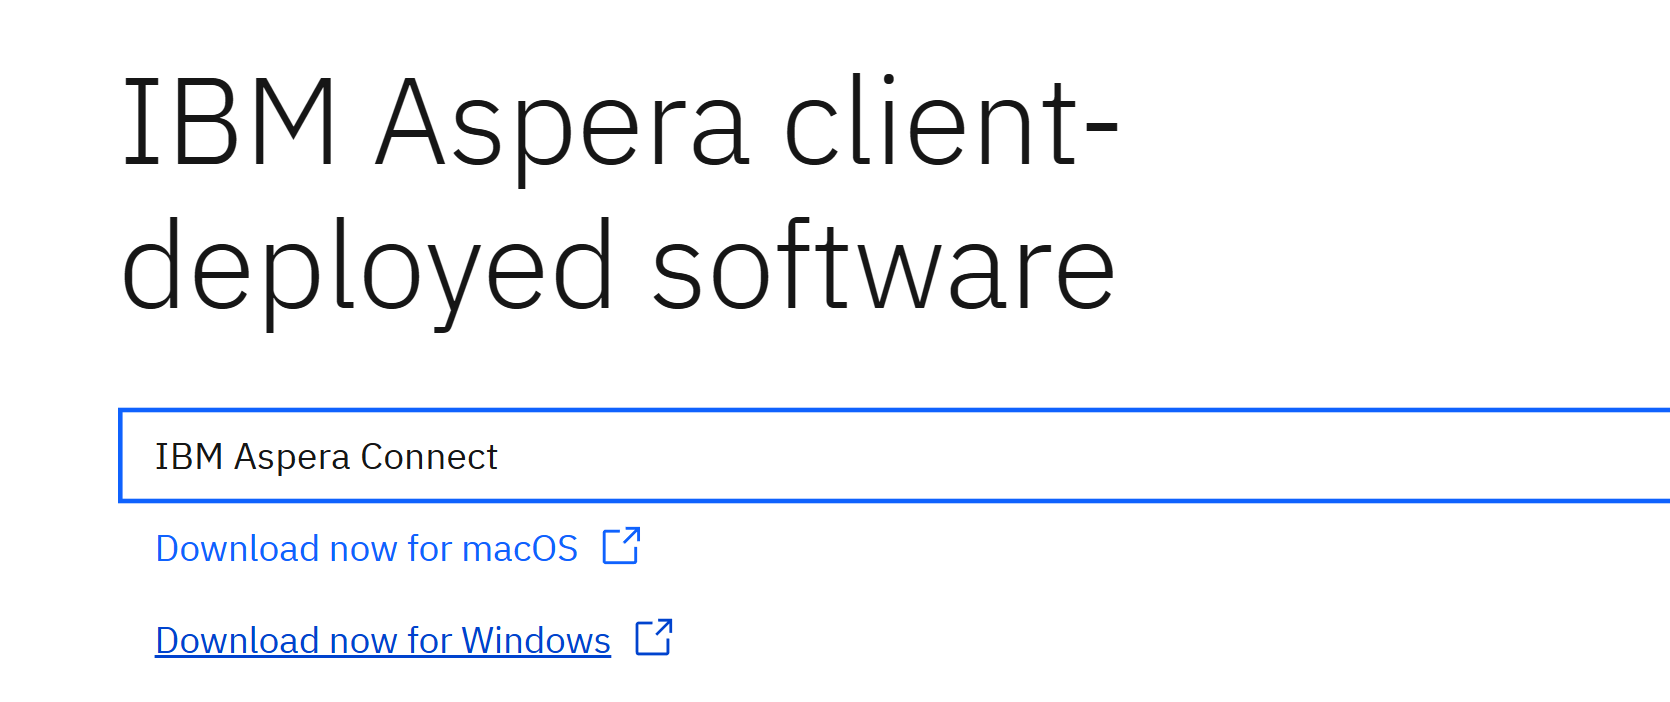Viewport: 1670px width, 702px height.
Task: Open Windows download via its arrow-box icon
Action: pos(654,637)
